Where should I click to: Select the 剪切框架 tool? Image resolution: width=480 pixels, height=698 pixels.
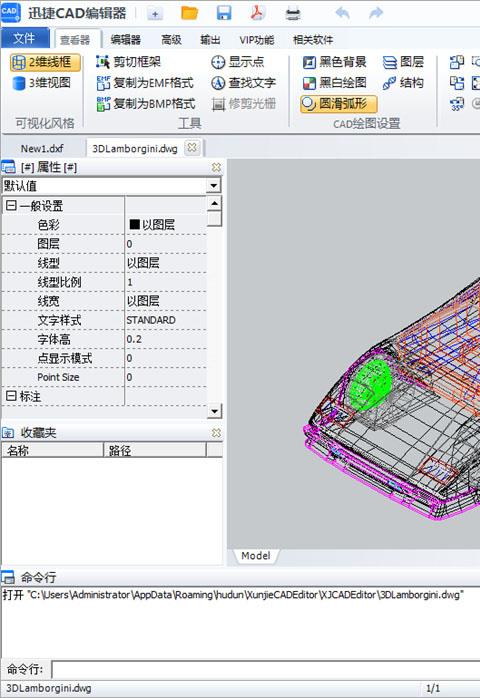pyautogui.click(x=128, y=62)
